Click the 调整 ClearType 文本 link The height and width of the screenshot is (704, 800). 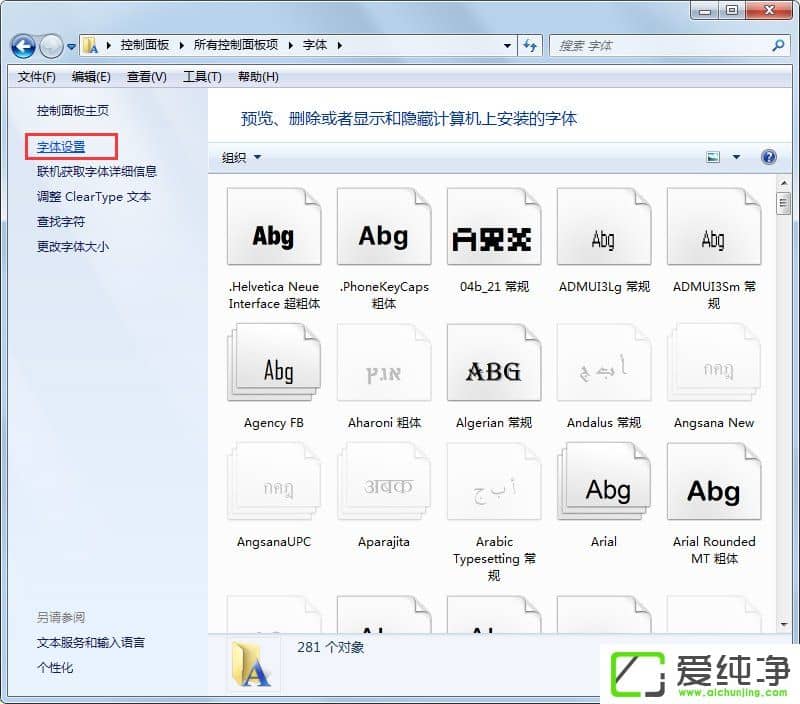coord(94,197)
